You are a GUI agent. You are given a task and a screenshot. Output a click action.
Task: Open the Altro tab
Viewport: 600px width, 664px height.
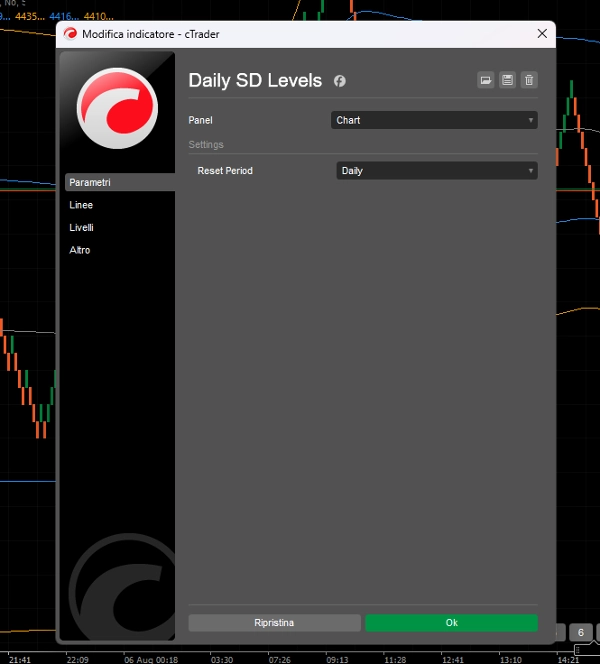(x=80, y=250)
